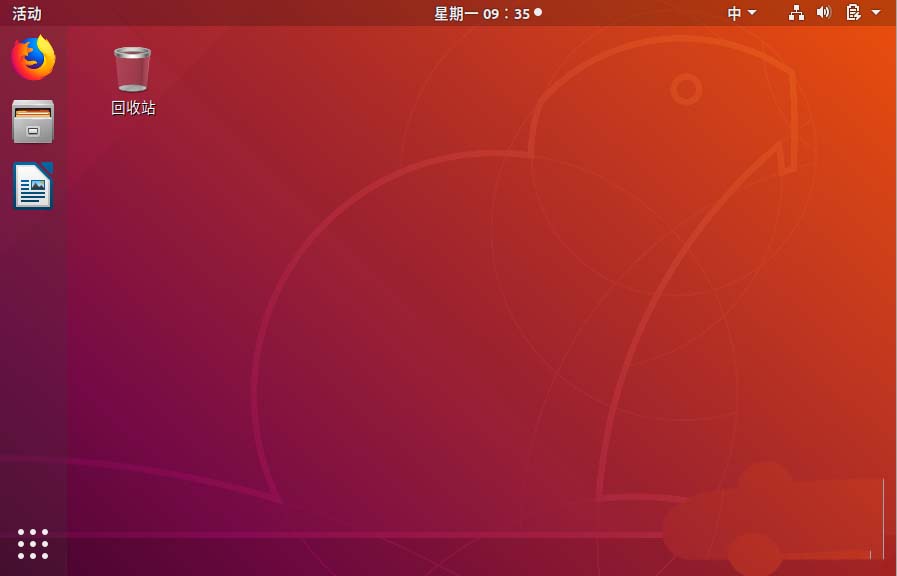
Task: Open the clock to show the calendar
Action: click(x=487, y=13)
